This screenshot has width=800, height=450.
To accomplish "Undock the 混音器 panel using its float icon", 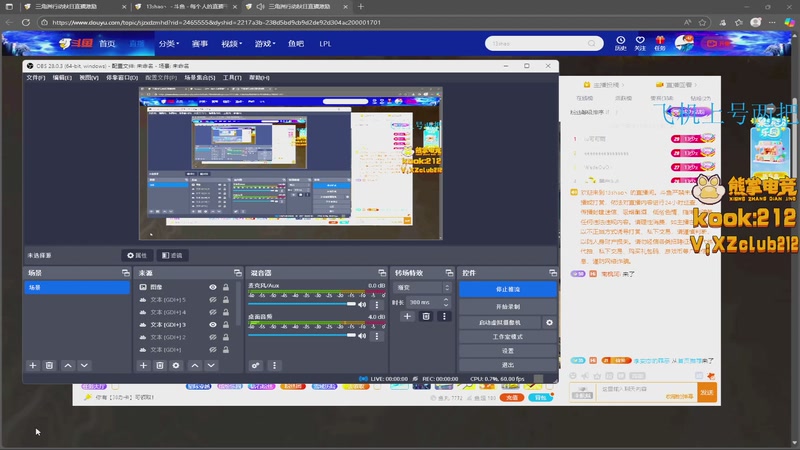I will click(x=382, y=273).
